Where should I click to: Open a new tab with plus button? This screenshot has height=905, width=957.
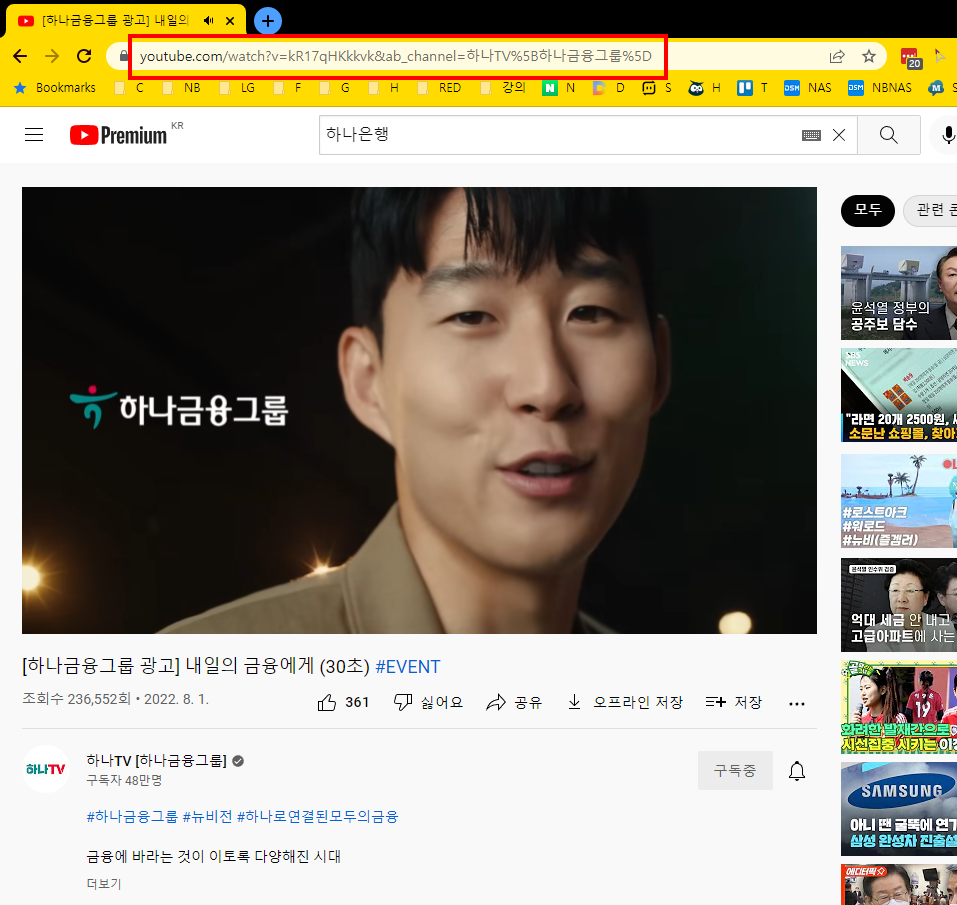[x=267, y=21]
